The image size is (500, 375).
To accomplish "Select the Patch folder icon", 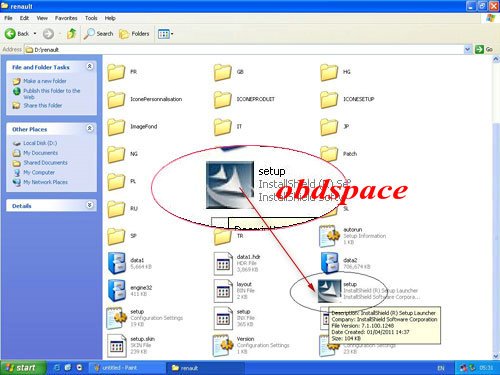I will (x=329, y=154).
